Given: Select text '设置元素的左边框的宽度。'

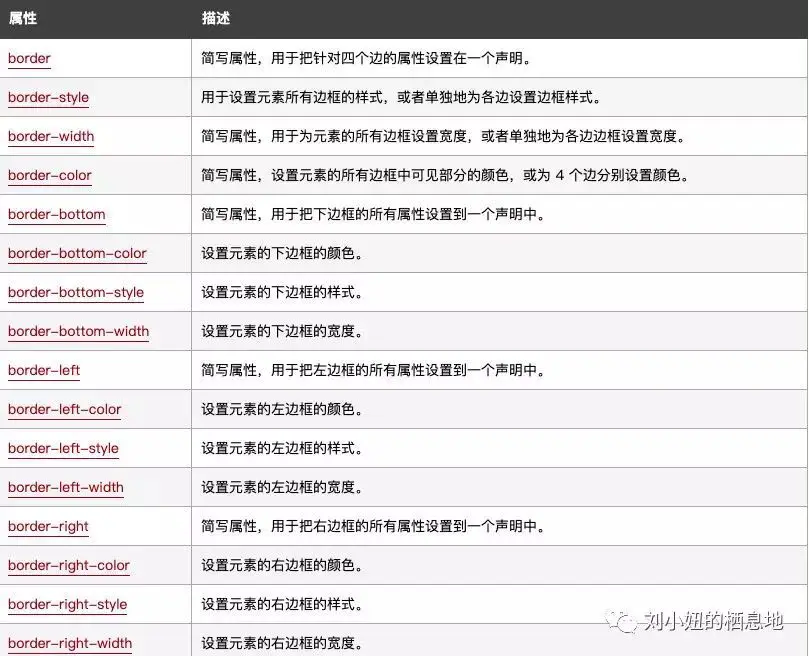Looking at the screenshot, I should coord(282,487).
